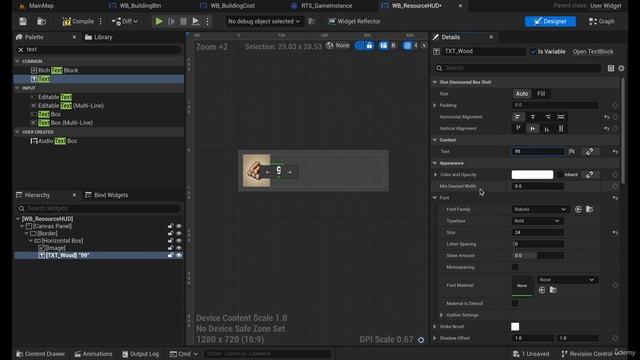
Task: Align horizontally to center
Action: [533, 117]
